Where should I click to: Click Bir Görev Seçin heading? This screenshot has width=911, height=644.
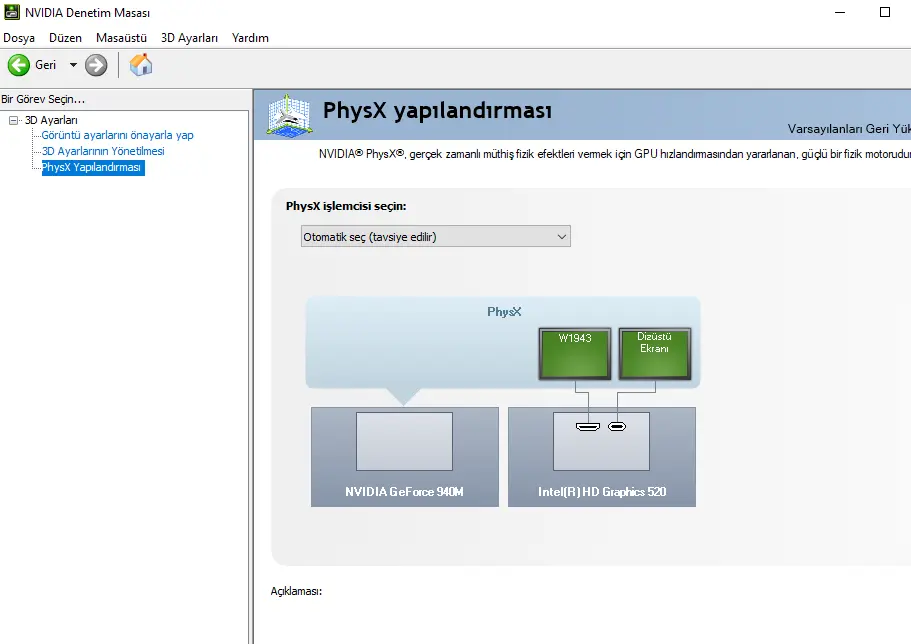(x=43, y=99)
